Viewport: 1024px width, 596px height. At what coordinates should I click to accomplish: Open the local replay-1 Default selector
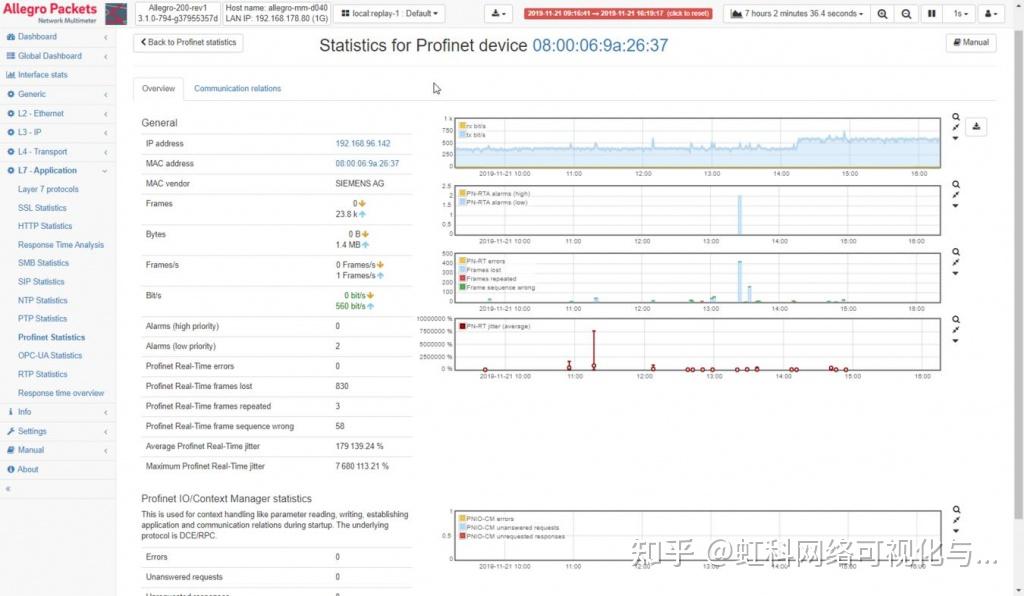pos(389,13)
